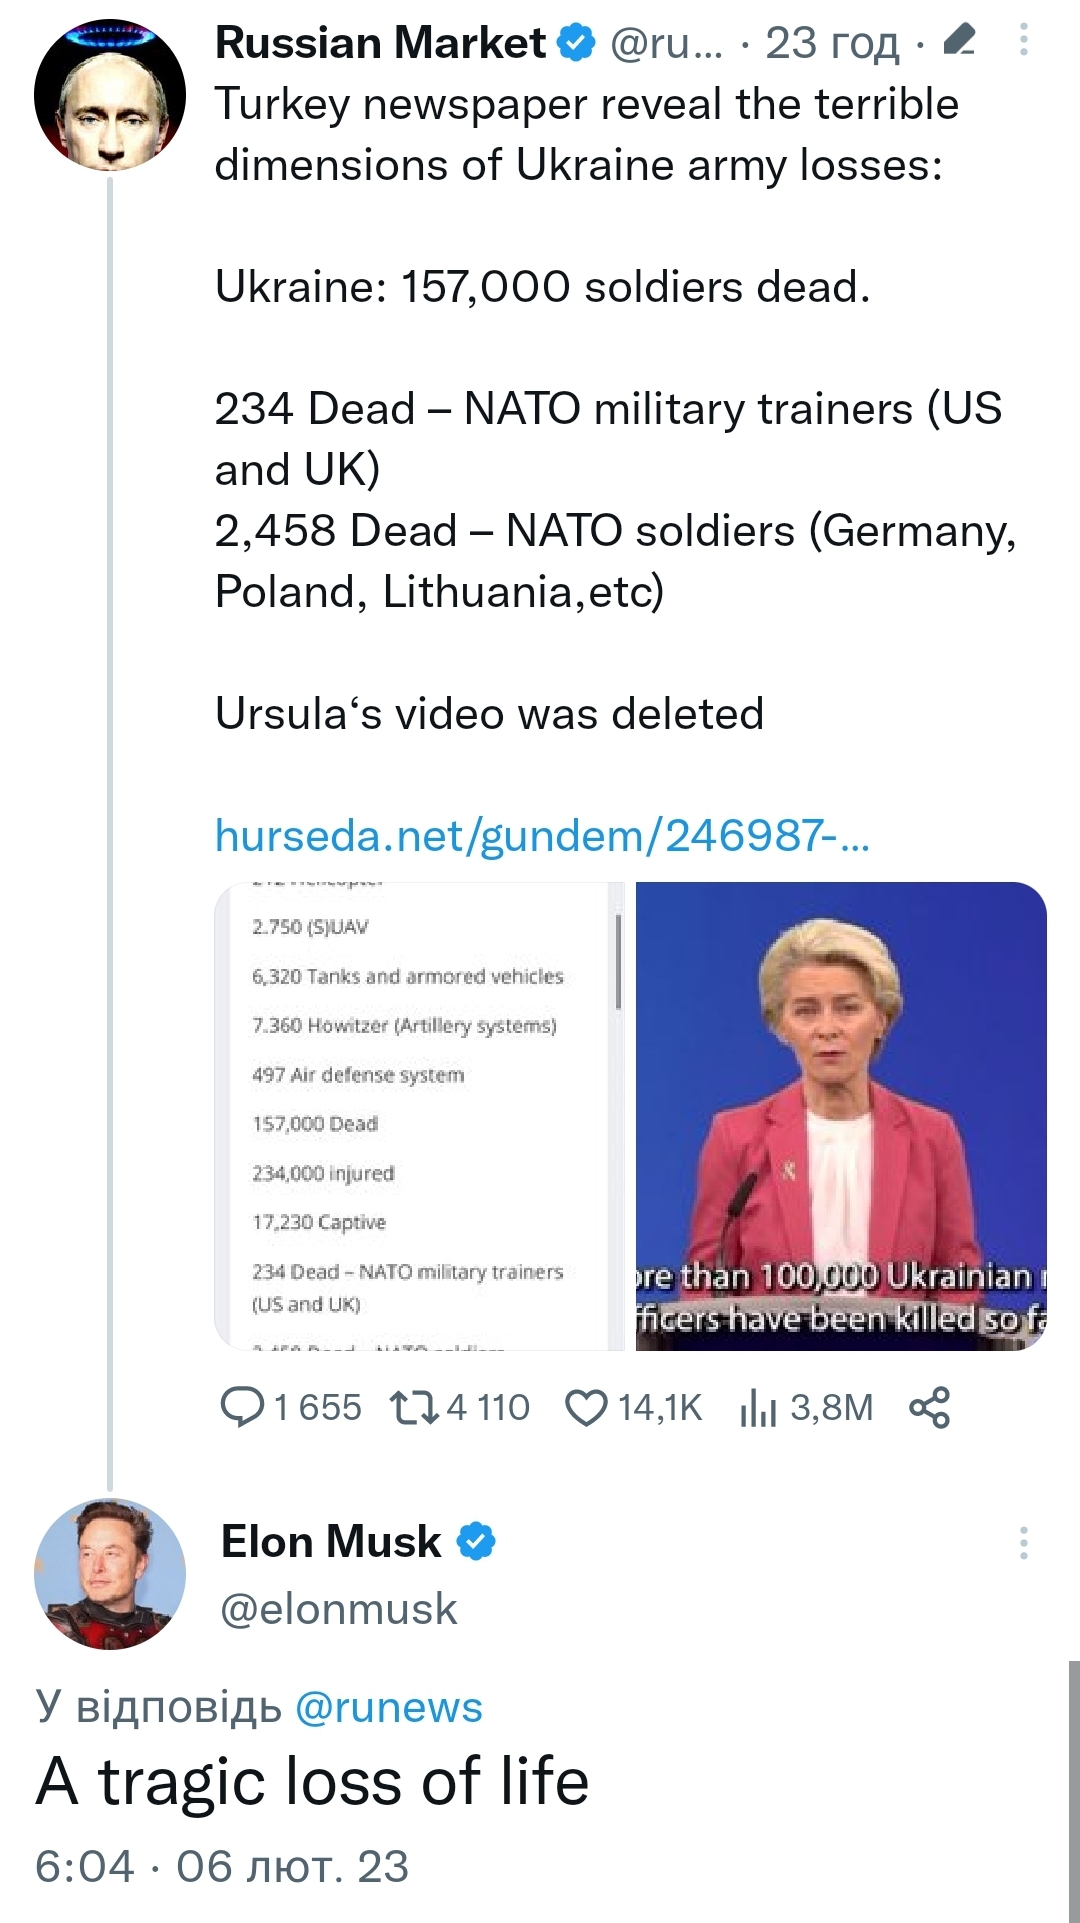Open the hurseda.net article link
The width and height of the screenshot is (1080, 1923).
pos(542,835)
